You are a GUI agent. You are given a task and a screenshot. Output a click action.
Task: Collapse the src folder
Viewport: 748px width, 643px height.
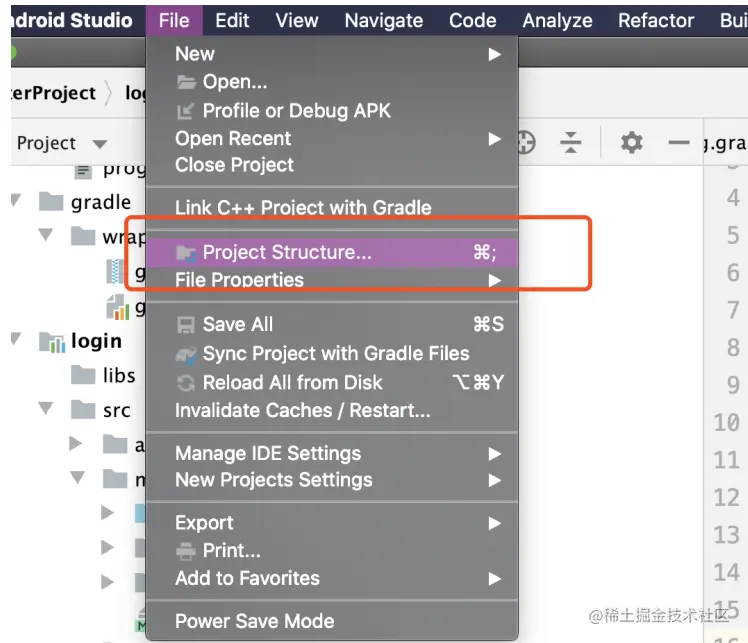pos(46,408)
